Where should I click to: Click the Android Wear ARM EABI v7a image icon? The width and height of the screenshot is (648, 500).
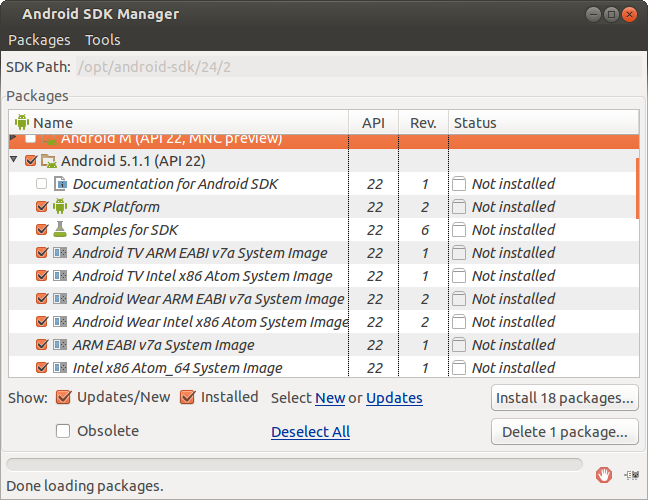click(x=60, y=298)
